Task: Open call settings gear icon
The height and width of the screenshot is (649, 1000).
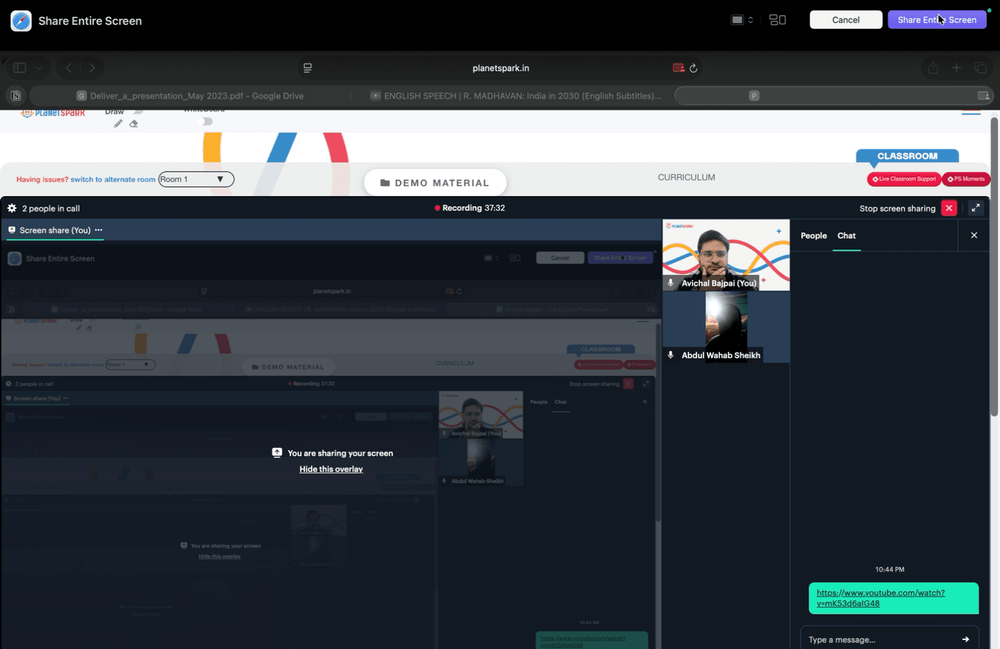Action: pos(11,208)
